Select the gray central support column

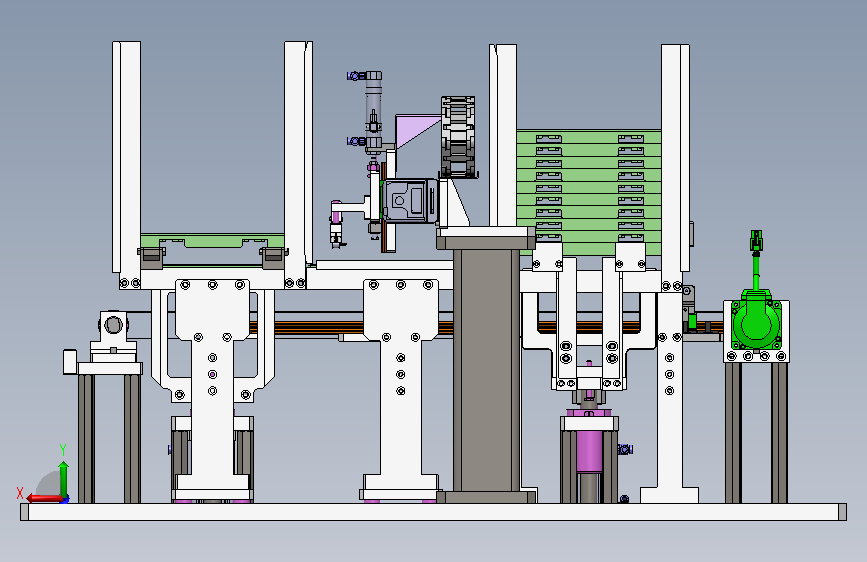tap(486, 365)
